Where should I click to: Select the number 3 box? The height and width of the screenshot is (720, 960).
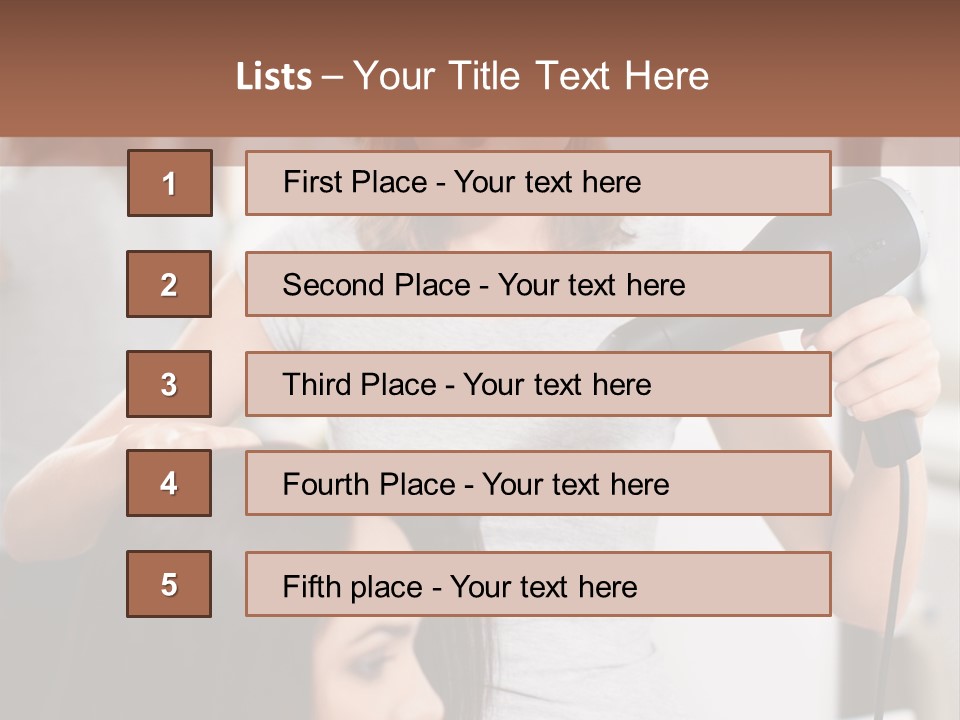tap(169, 384)
